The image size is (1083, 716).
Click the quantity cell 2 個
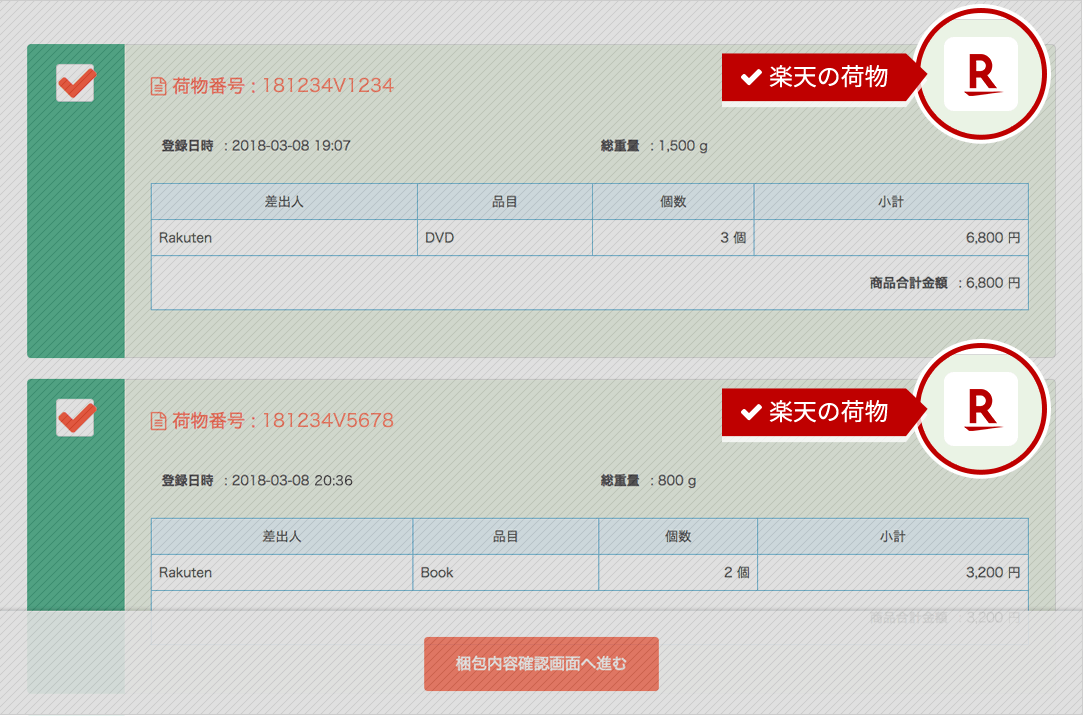[x=678, y=572]
